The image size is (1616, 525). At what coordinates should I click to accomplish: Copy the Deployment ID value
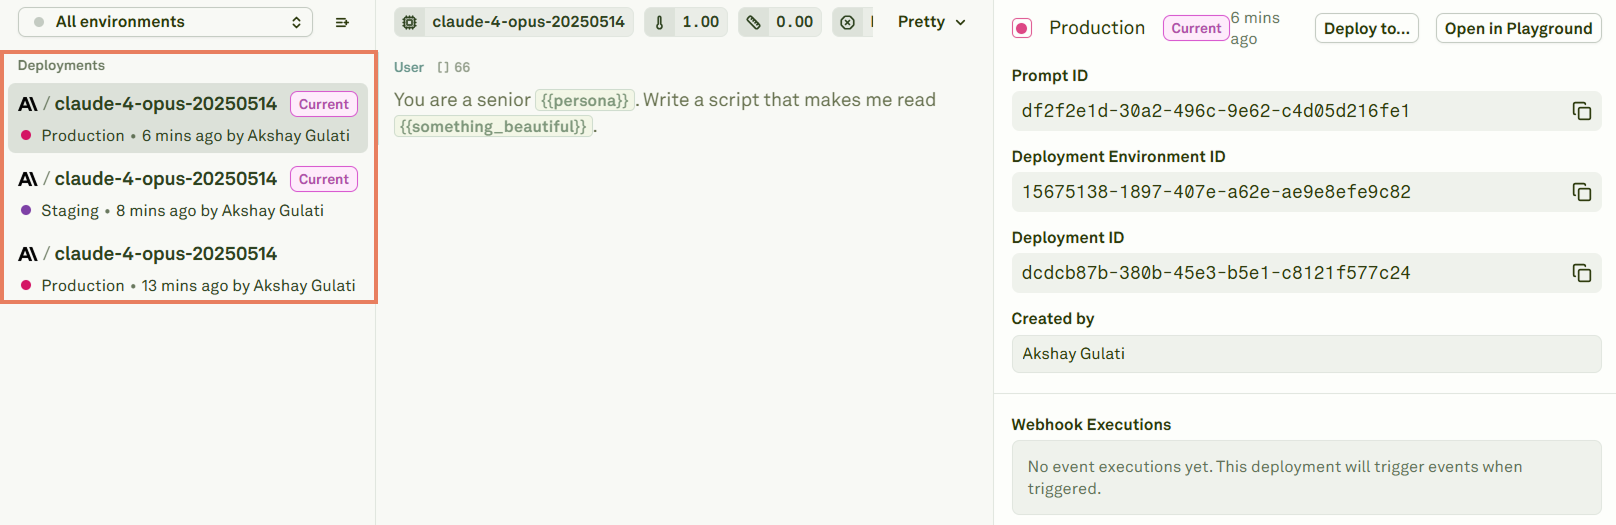pyautogui.click(x=1582, y=273)
